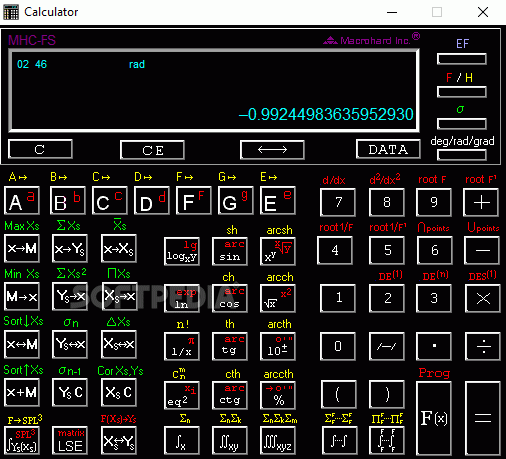
Task: Switch the deg/rad/grad angle mode
Action: pos(462,155)
